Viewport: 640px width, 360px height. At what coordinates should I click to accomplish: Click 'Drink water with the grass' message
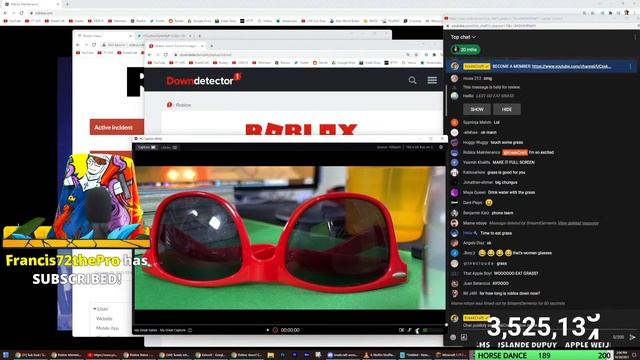pyautogui.click(x=511, y=193)
